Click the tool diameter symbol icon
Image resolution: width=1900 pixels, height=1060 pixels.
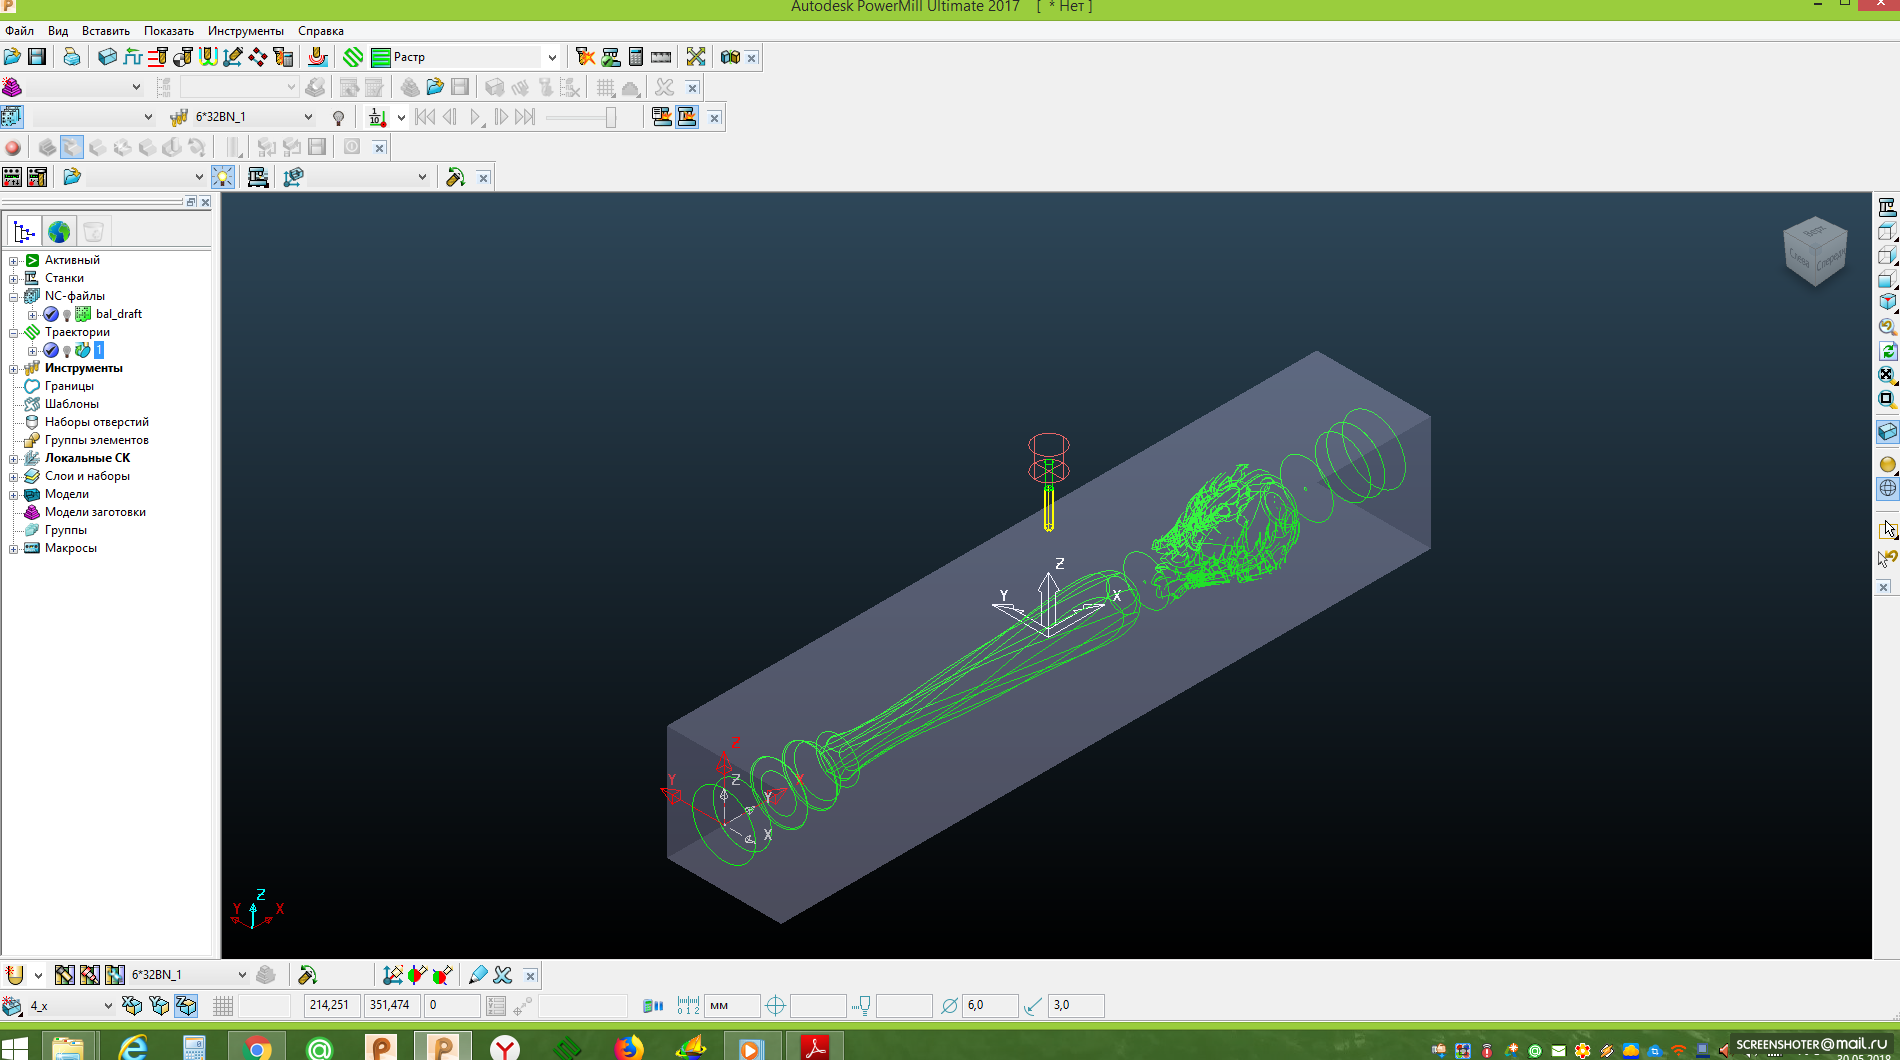[x=949, y=1005]
